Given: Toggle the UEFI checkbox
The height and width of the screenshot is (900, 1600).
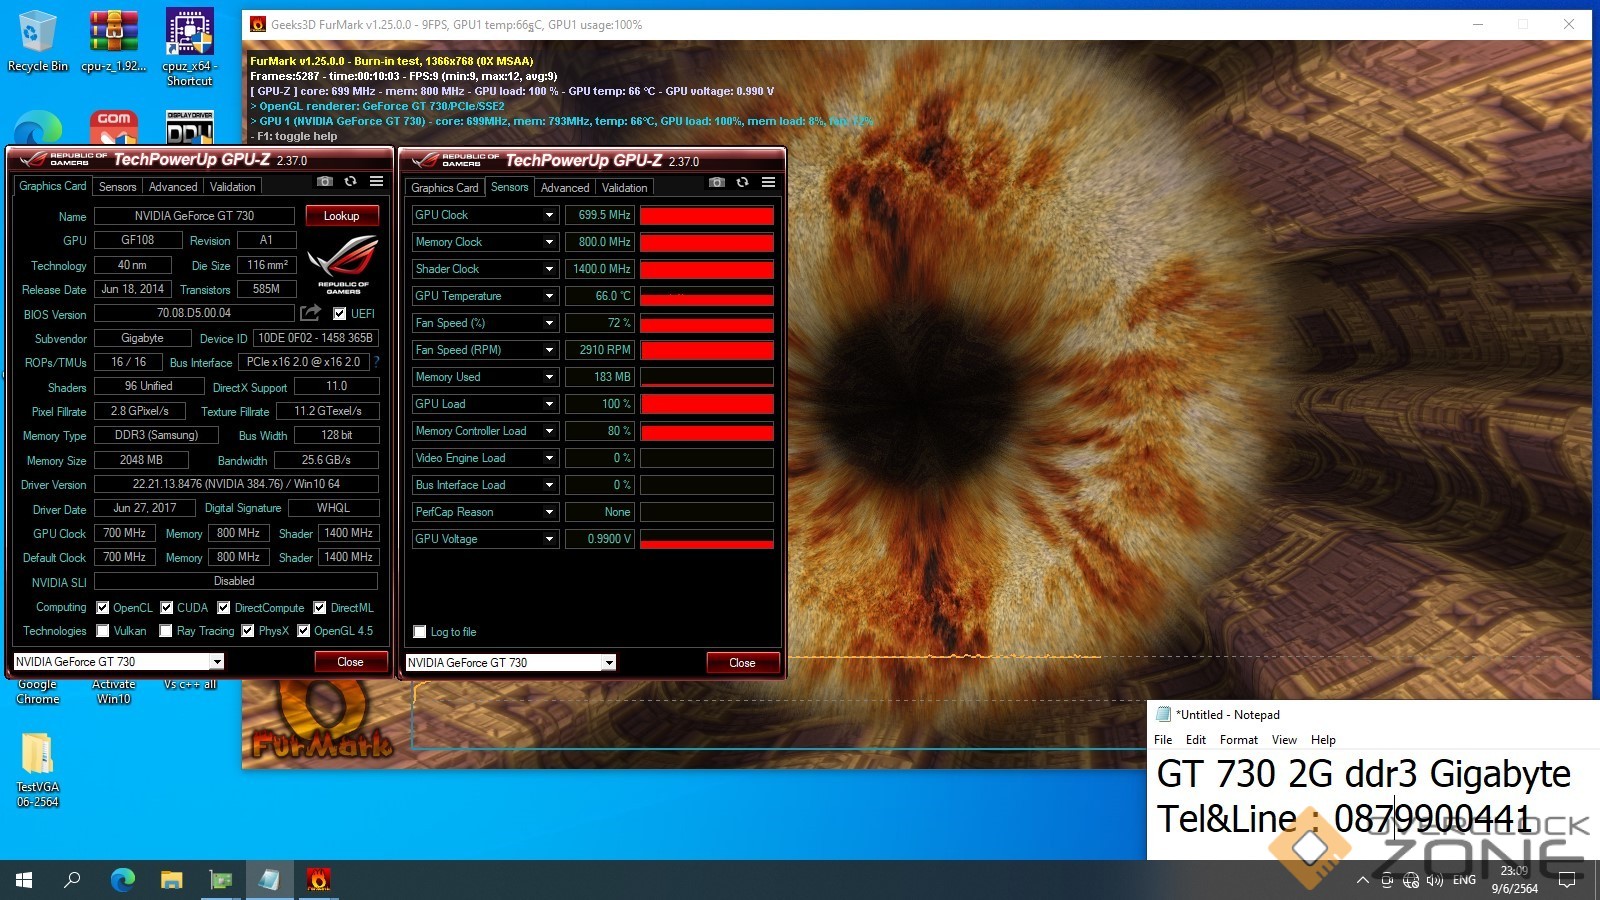Looking at the screenshot, I should [x=340, y=313].
